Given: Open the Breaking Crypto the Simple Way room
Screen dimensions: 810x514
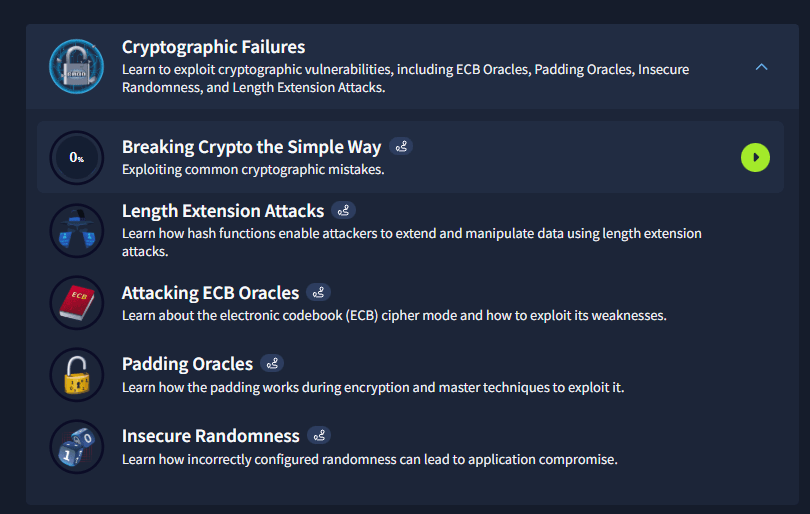Looking at the screenshot, I should 251,147.
